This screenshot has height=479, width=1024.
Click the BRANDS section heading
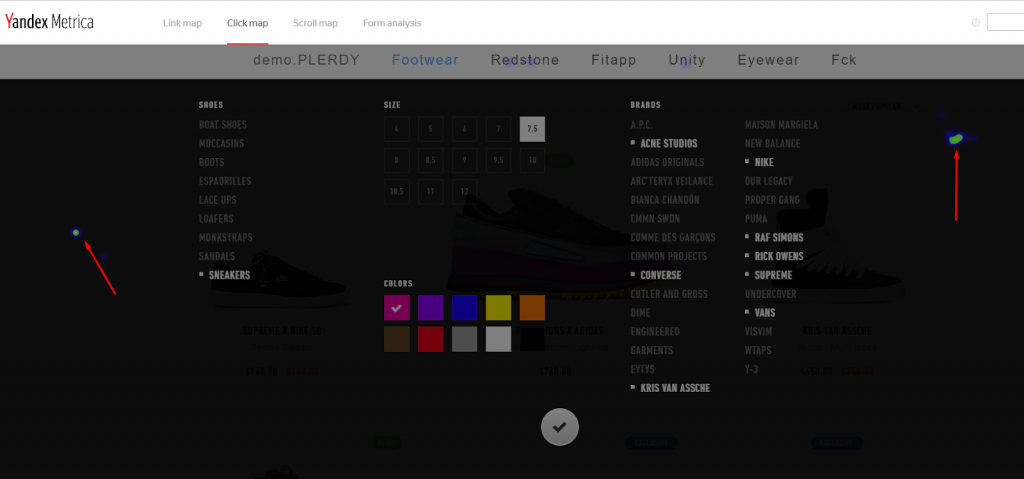645,105
